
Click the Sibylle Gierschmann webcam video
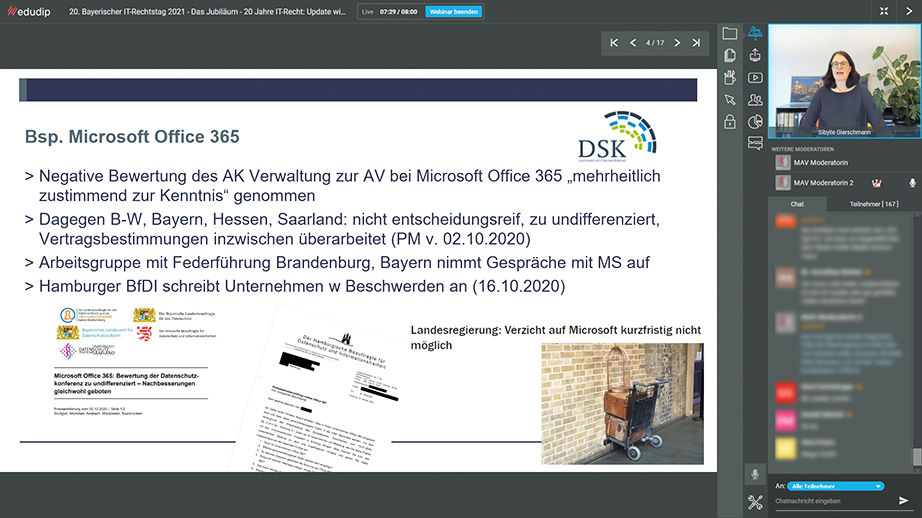point(844,81)
